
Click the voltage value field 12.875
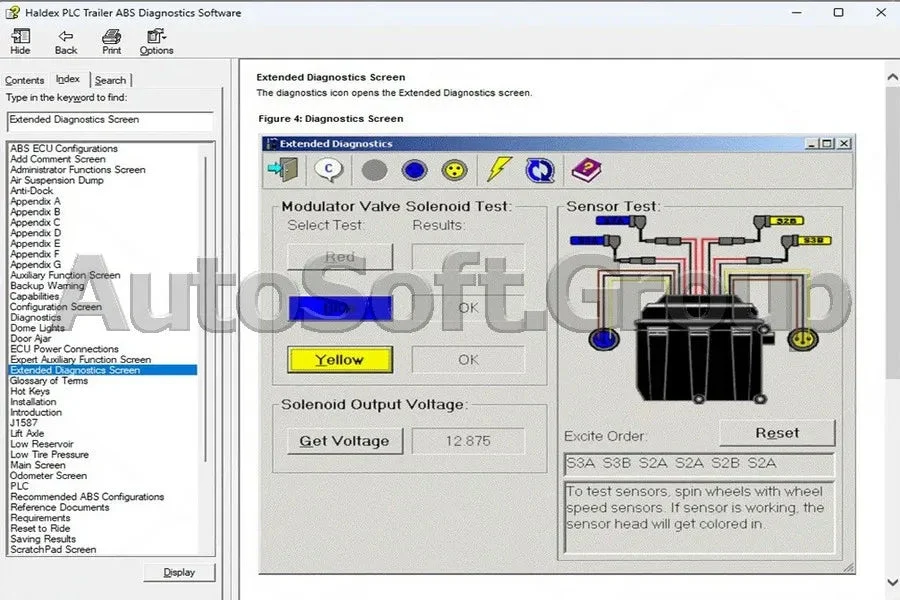(x=468, y=441)
